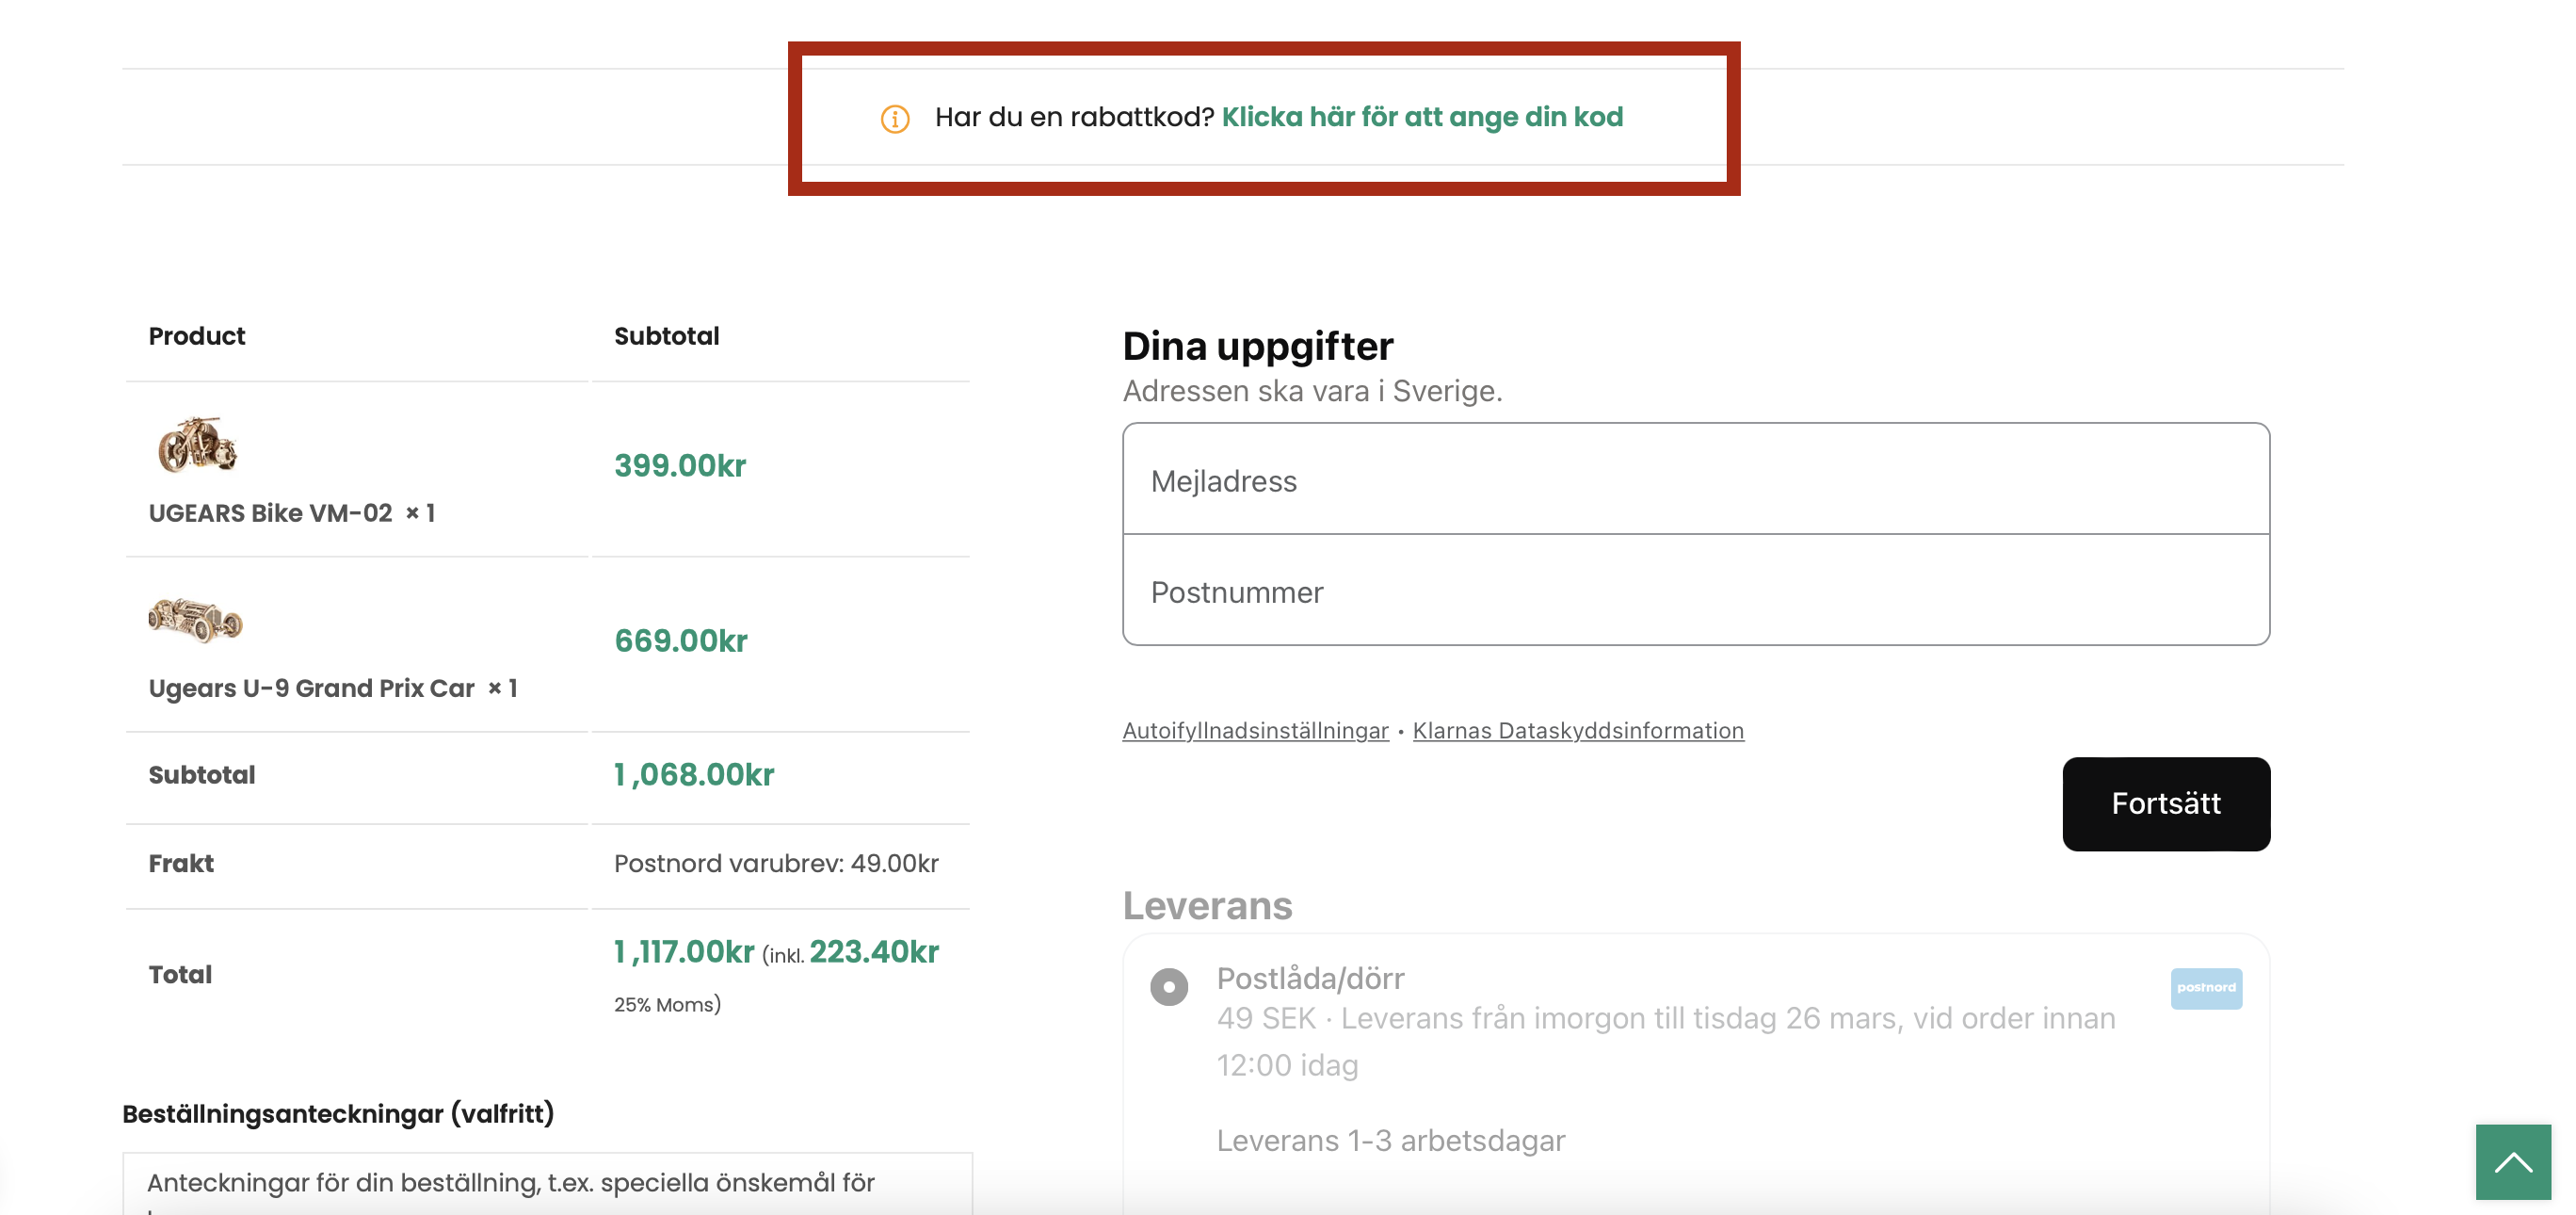Click the orange info icon beside rabattkod
Image resolution: width=2576 pixels, height=1215 pixels.
[895, 119]
